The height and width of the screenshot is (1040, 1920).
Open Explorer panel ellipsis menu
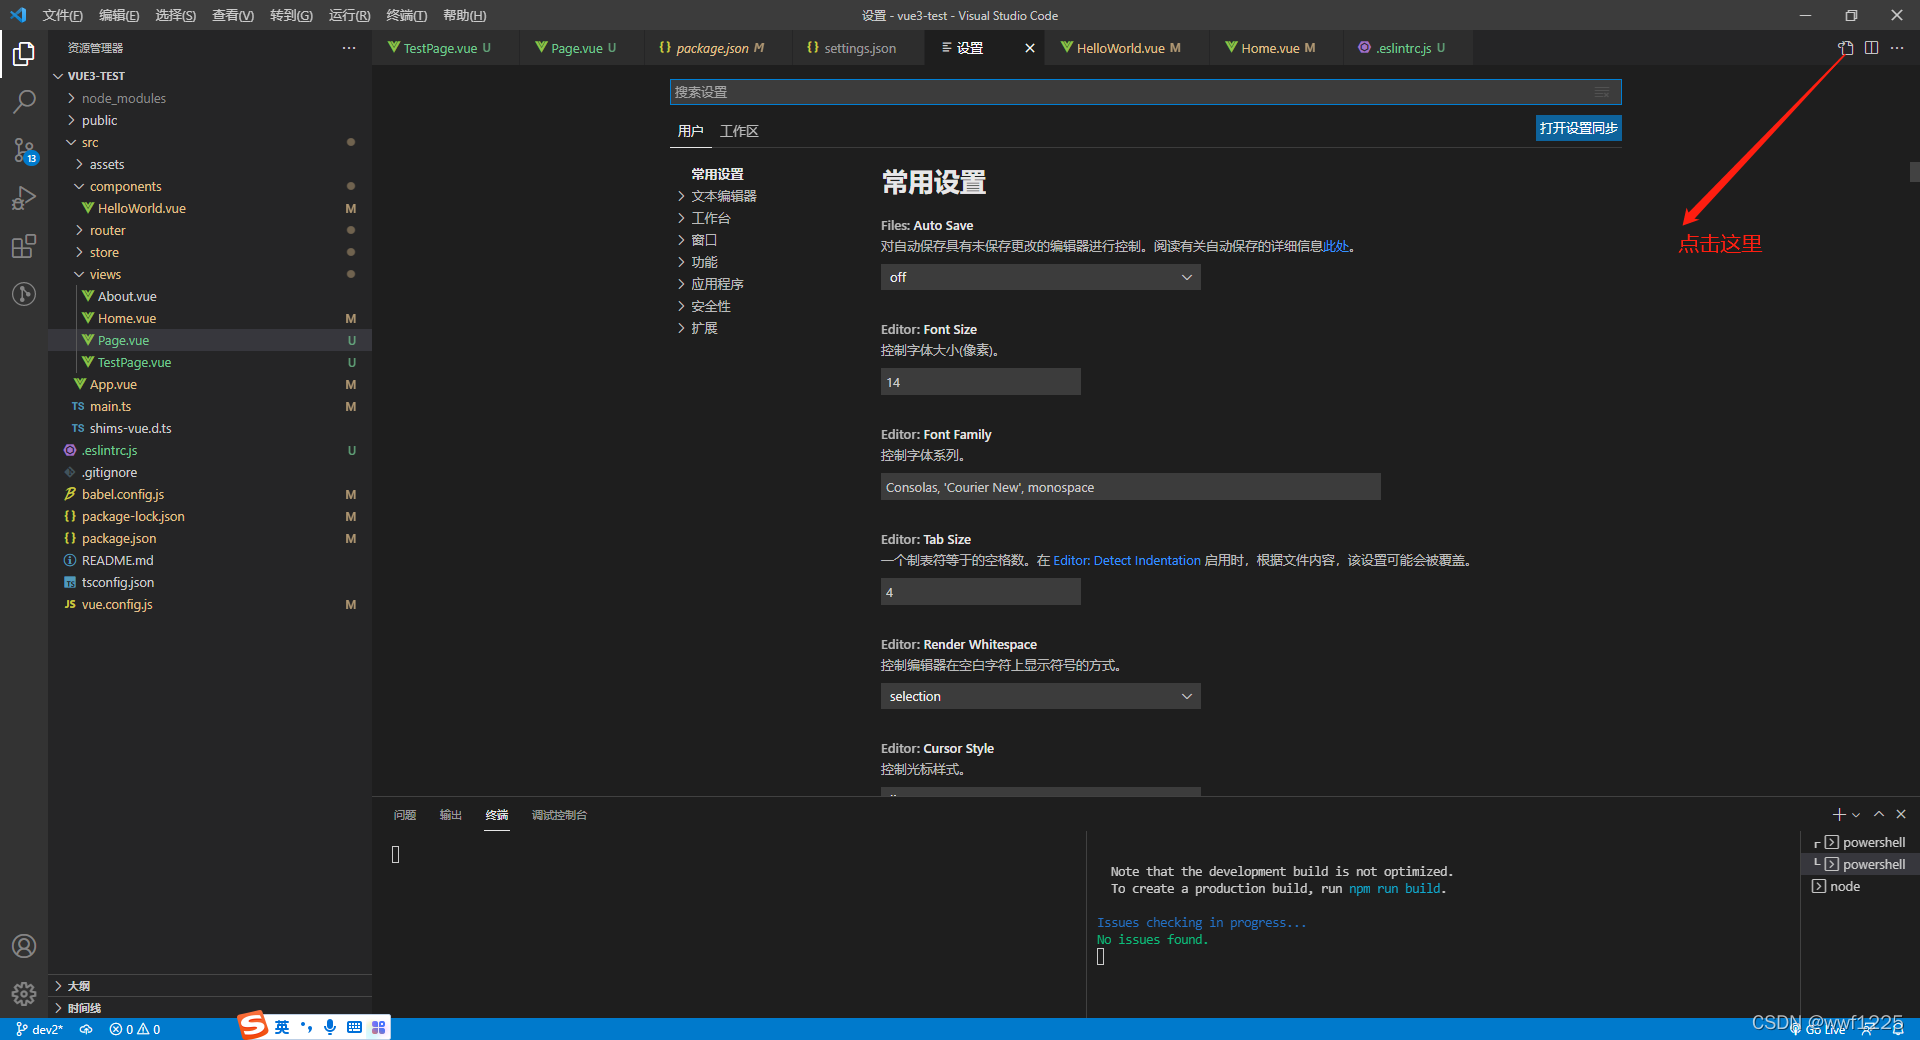click(348, 47)
